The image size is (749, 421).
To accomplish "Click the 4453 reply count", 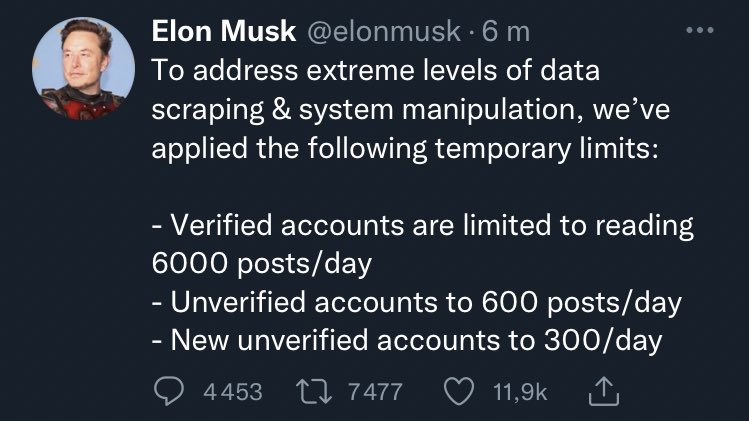I will click(x=232, y=391).
